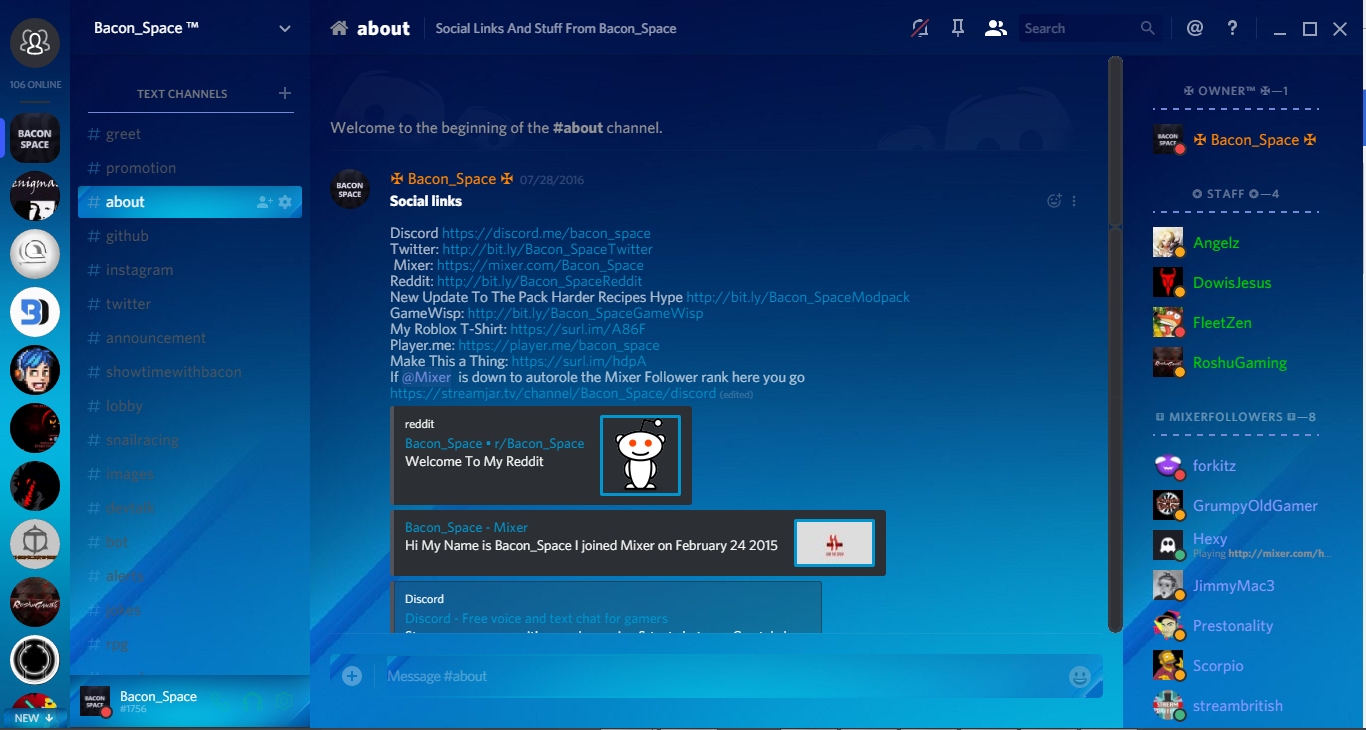Image resolution: width=1366 pixels, height=730 pixels.
Task: Open the mixer.com/Bacon_Space link
Action: pos(540,265)
